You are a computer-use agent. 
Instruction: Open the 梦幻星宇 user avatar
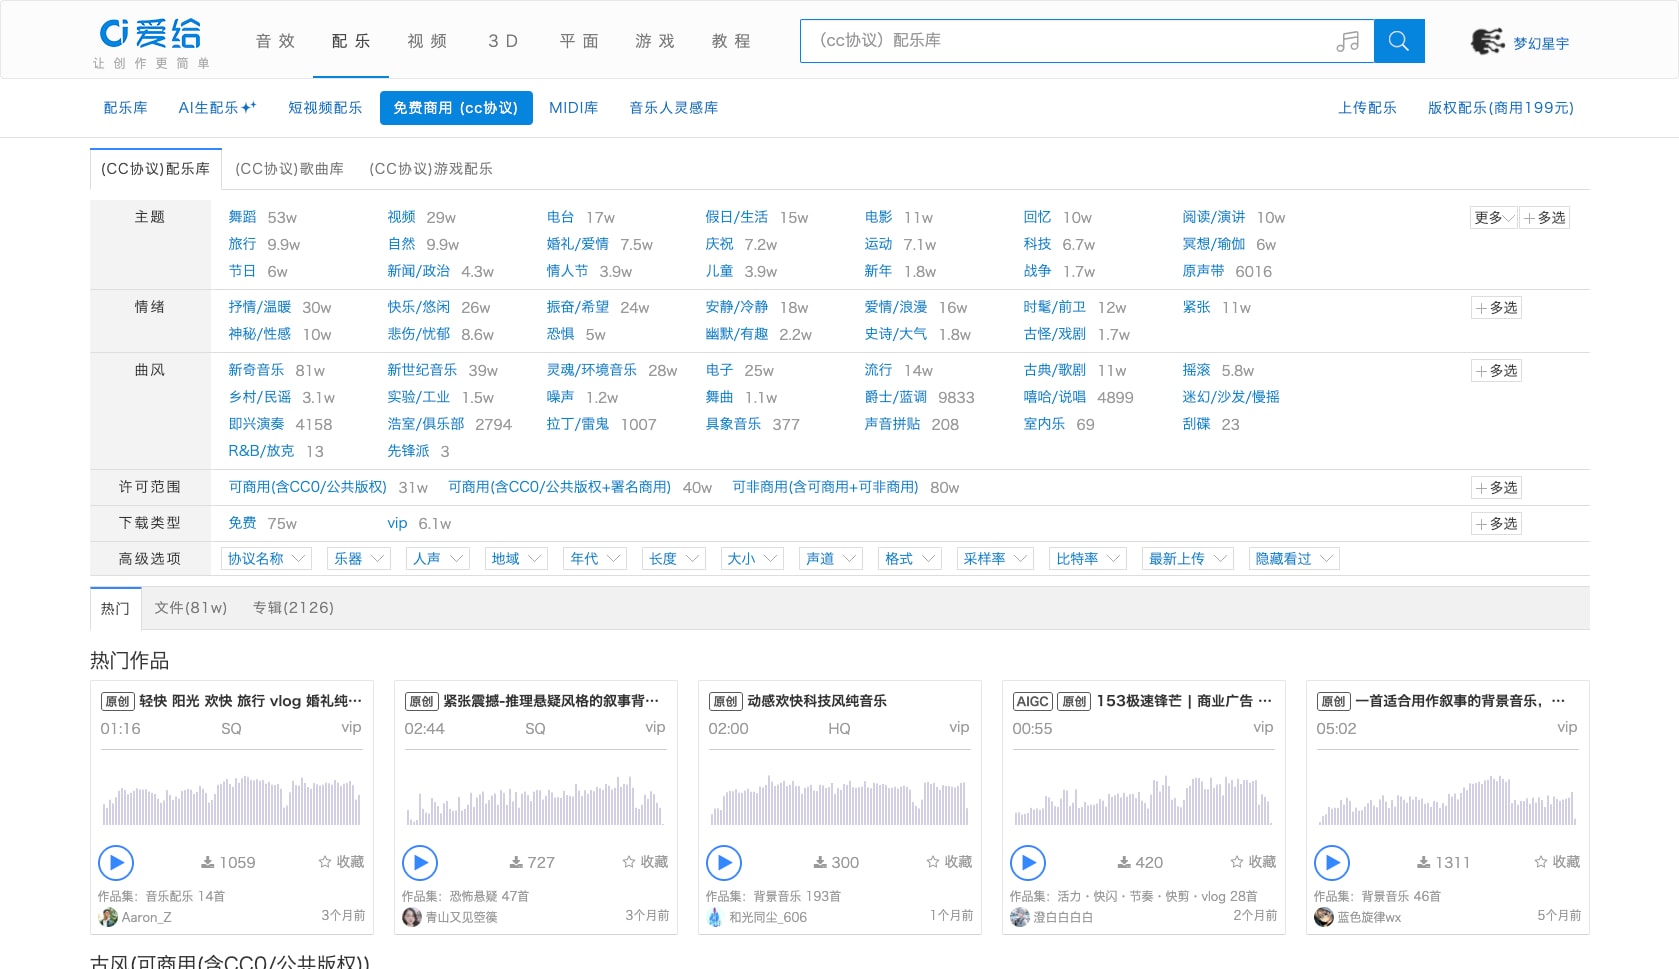(x=1487, y=41)
